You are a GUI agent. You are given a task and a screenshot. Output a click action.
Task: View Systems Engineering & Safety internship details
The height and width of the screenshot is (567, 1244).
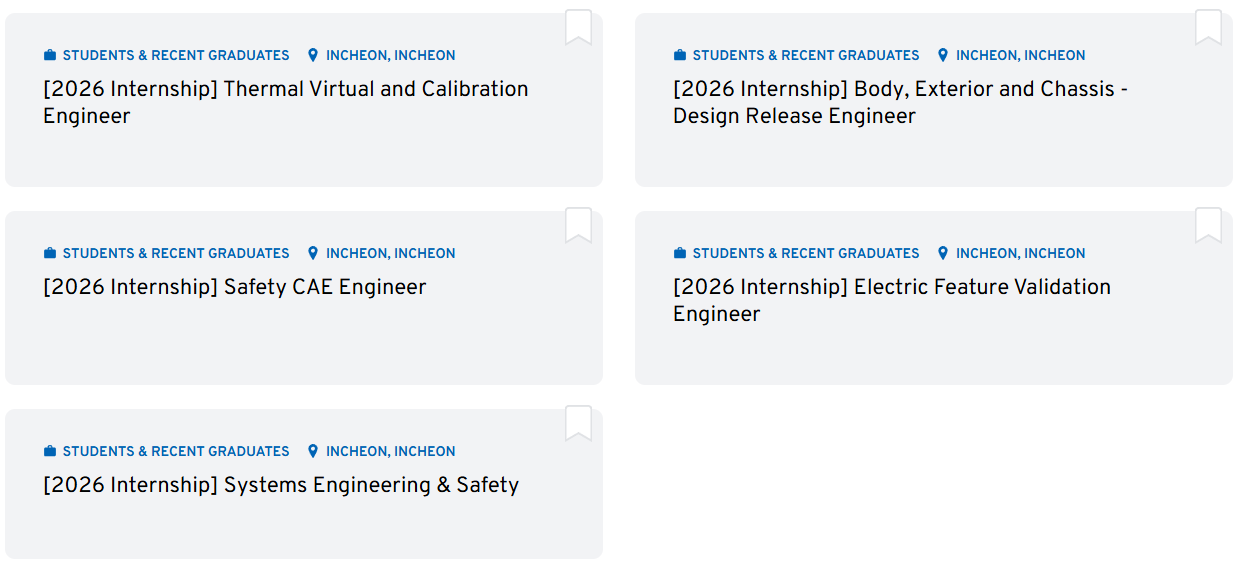(281, 485)
